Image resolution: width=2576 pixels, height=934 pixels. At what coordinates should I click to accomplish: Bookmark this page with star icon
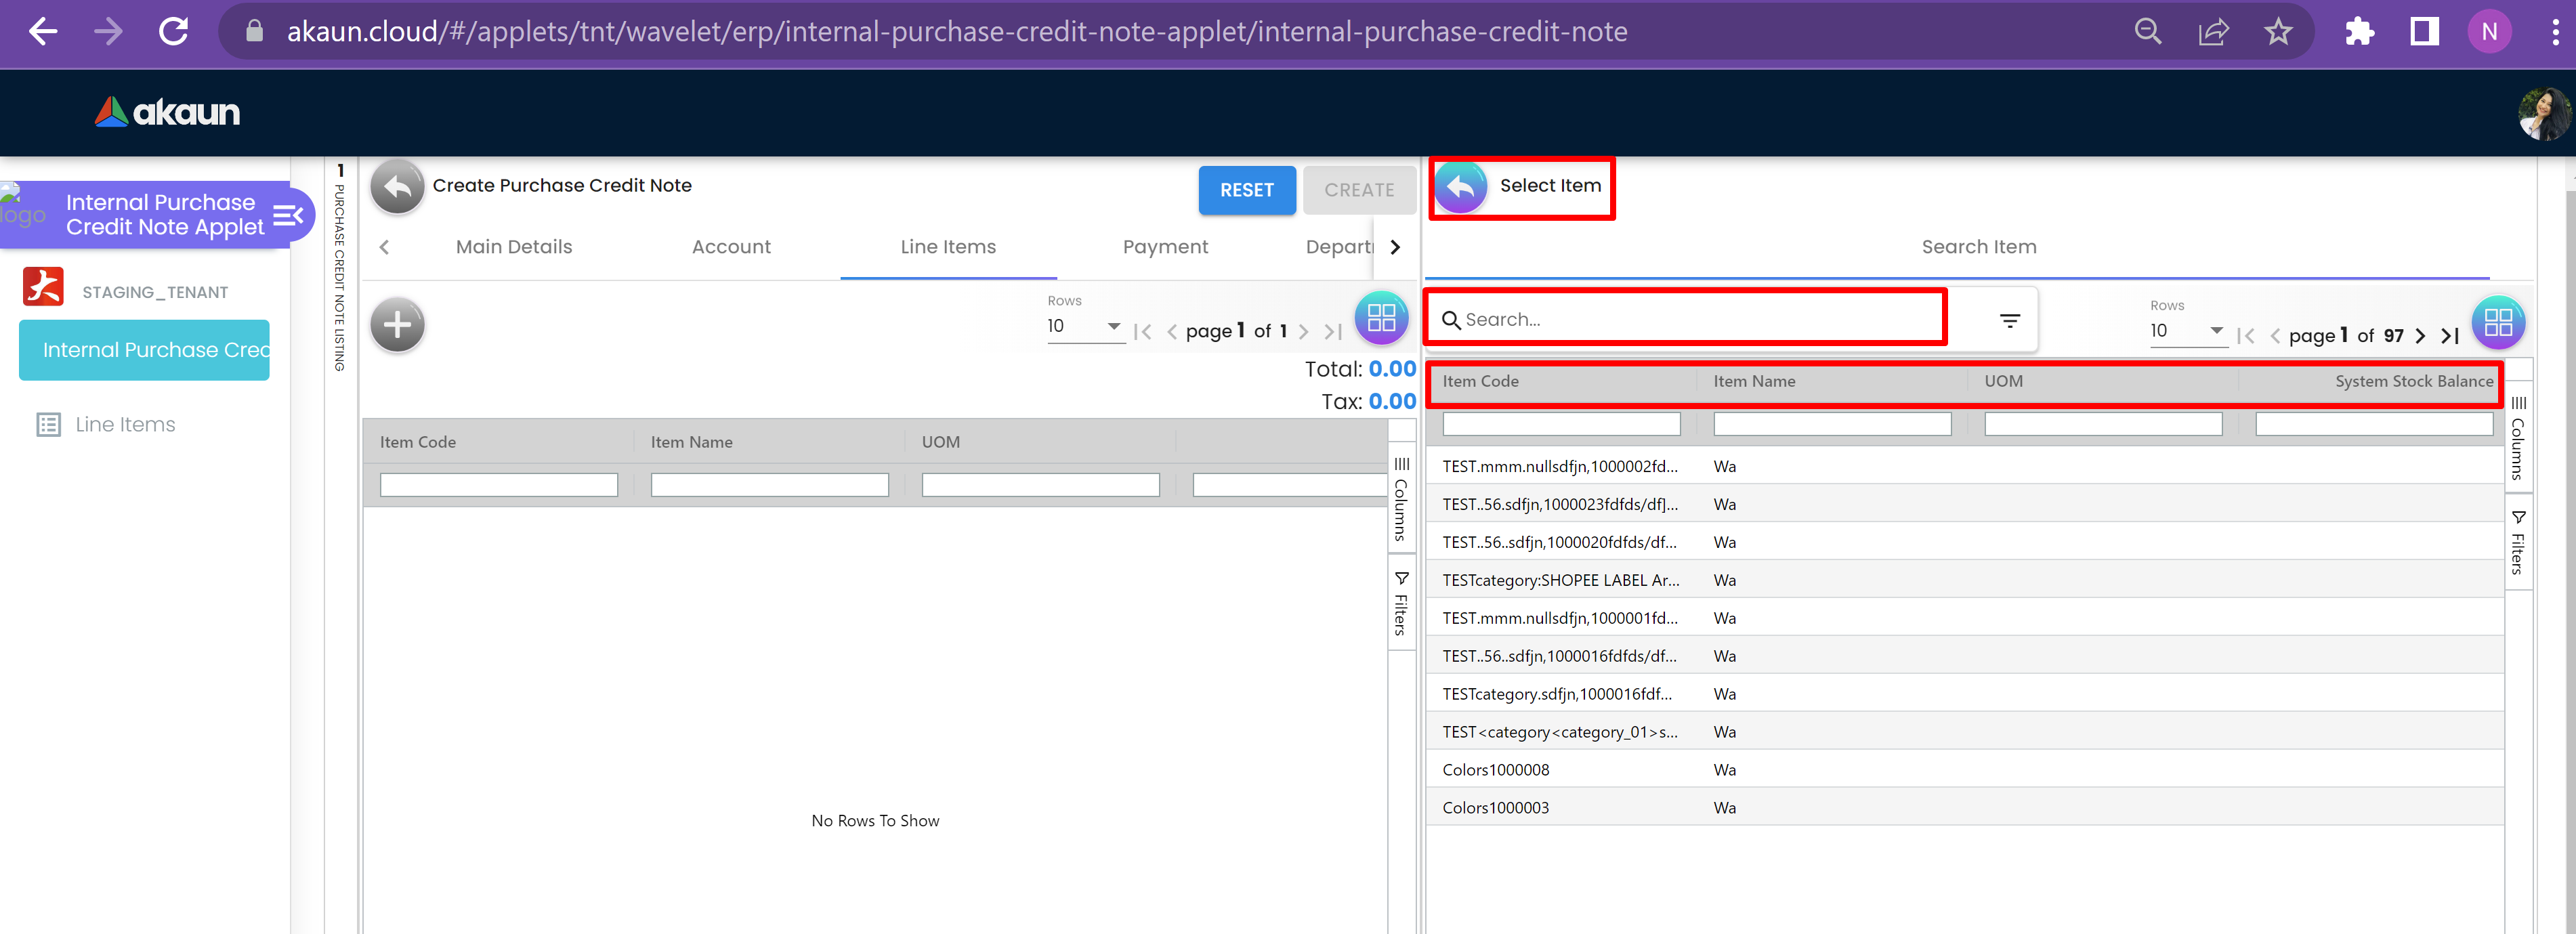[2278, 32]
